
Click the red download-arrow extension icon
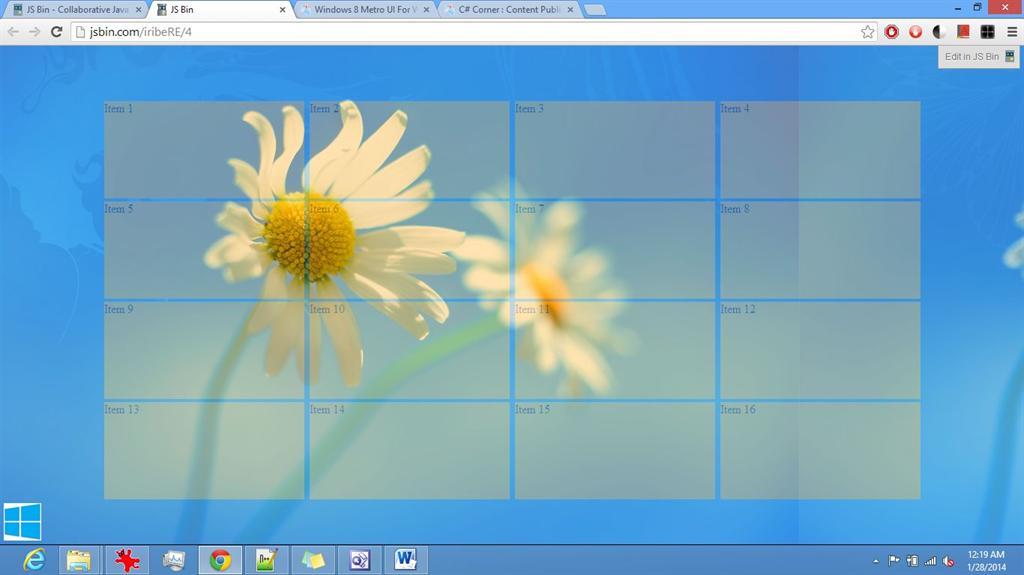click(x=916, y=31)
